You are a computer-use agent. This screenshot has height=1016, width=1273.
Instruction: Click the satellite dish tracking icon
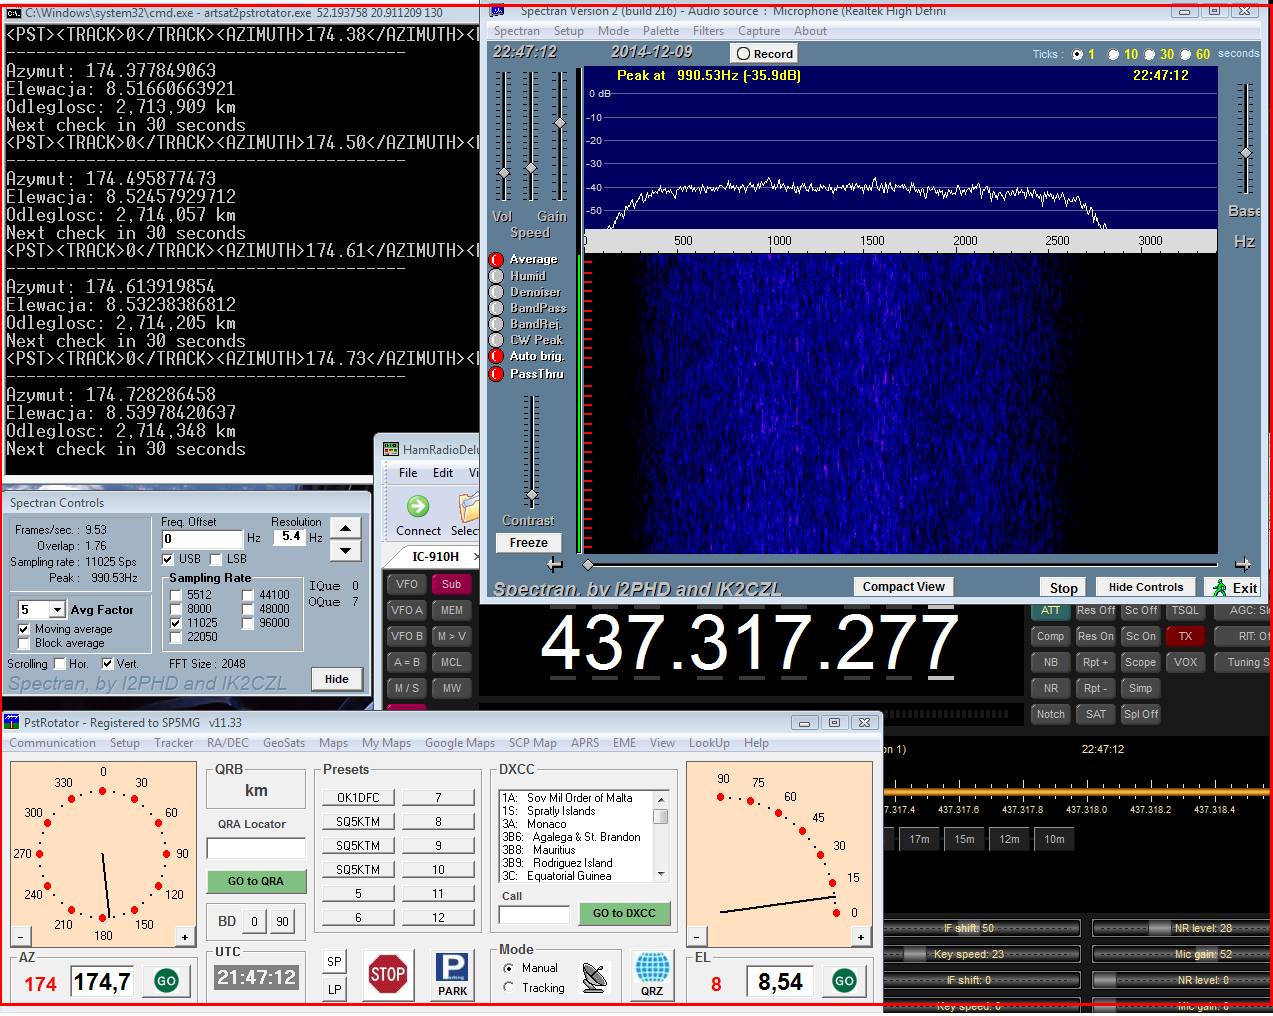click(x=594, y=977)
